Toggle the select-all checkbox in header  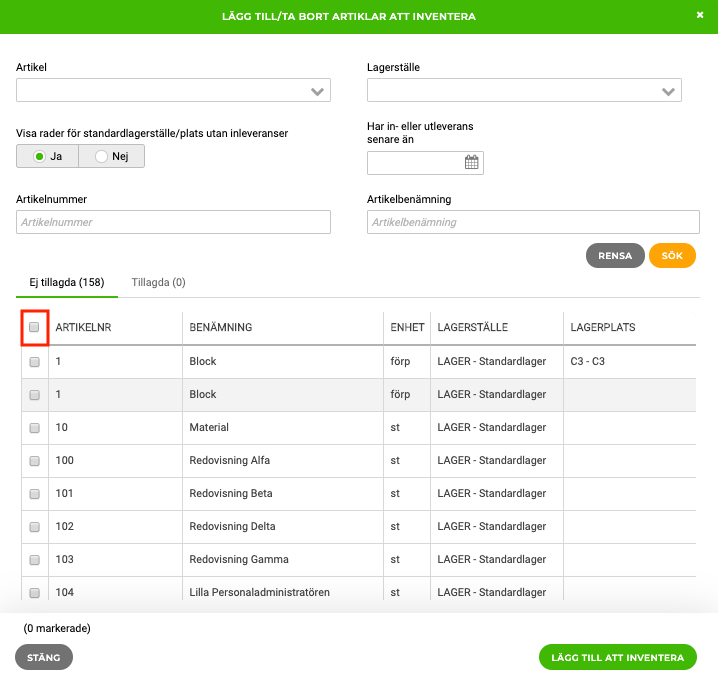pos(34,327)
